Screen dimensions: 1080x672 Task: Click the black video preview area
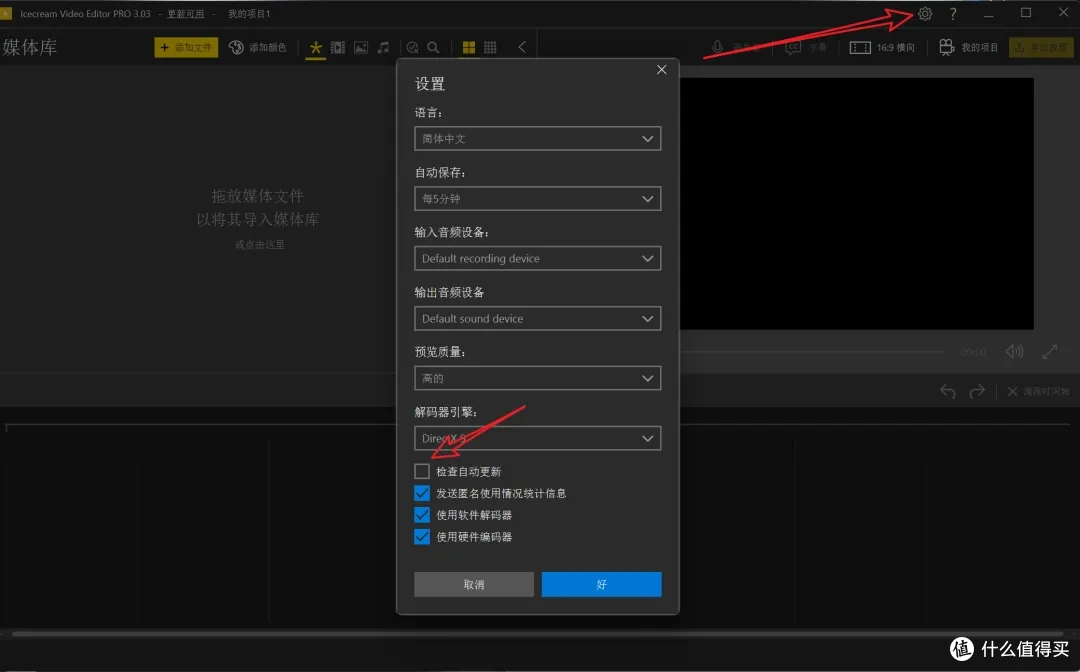tap(856, 203)
